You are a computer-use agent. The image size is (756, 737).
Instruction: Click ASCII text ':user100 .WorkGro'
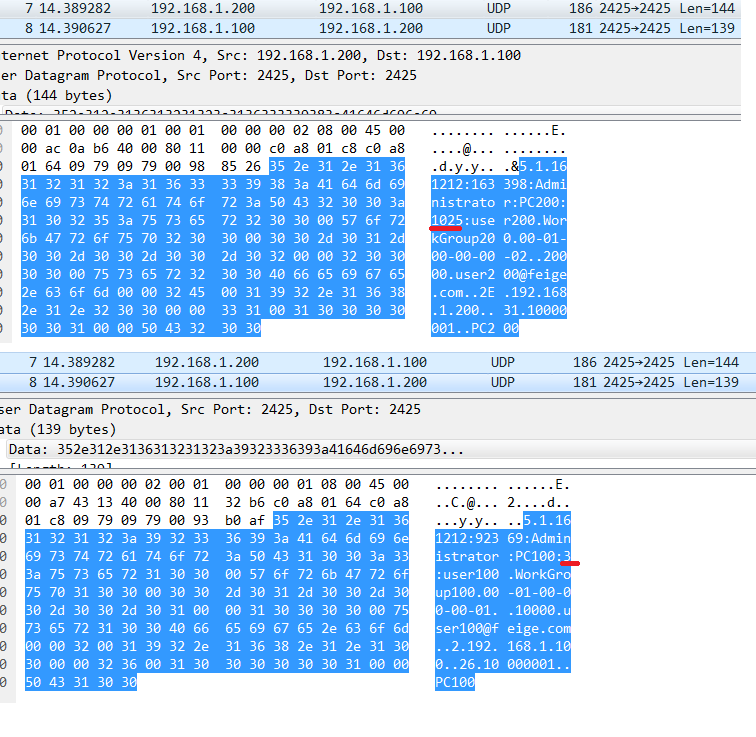(x=503, y=574)
